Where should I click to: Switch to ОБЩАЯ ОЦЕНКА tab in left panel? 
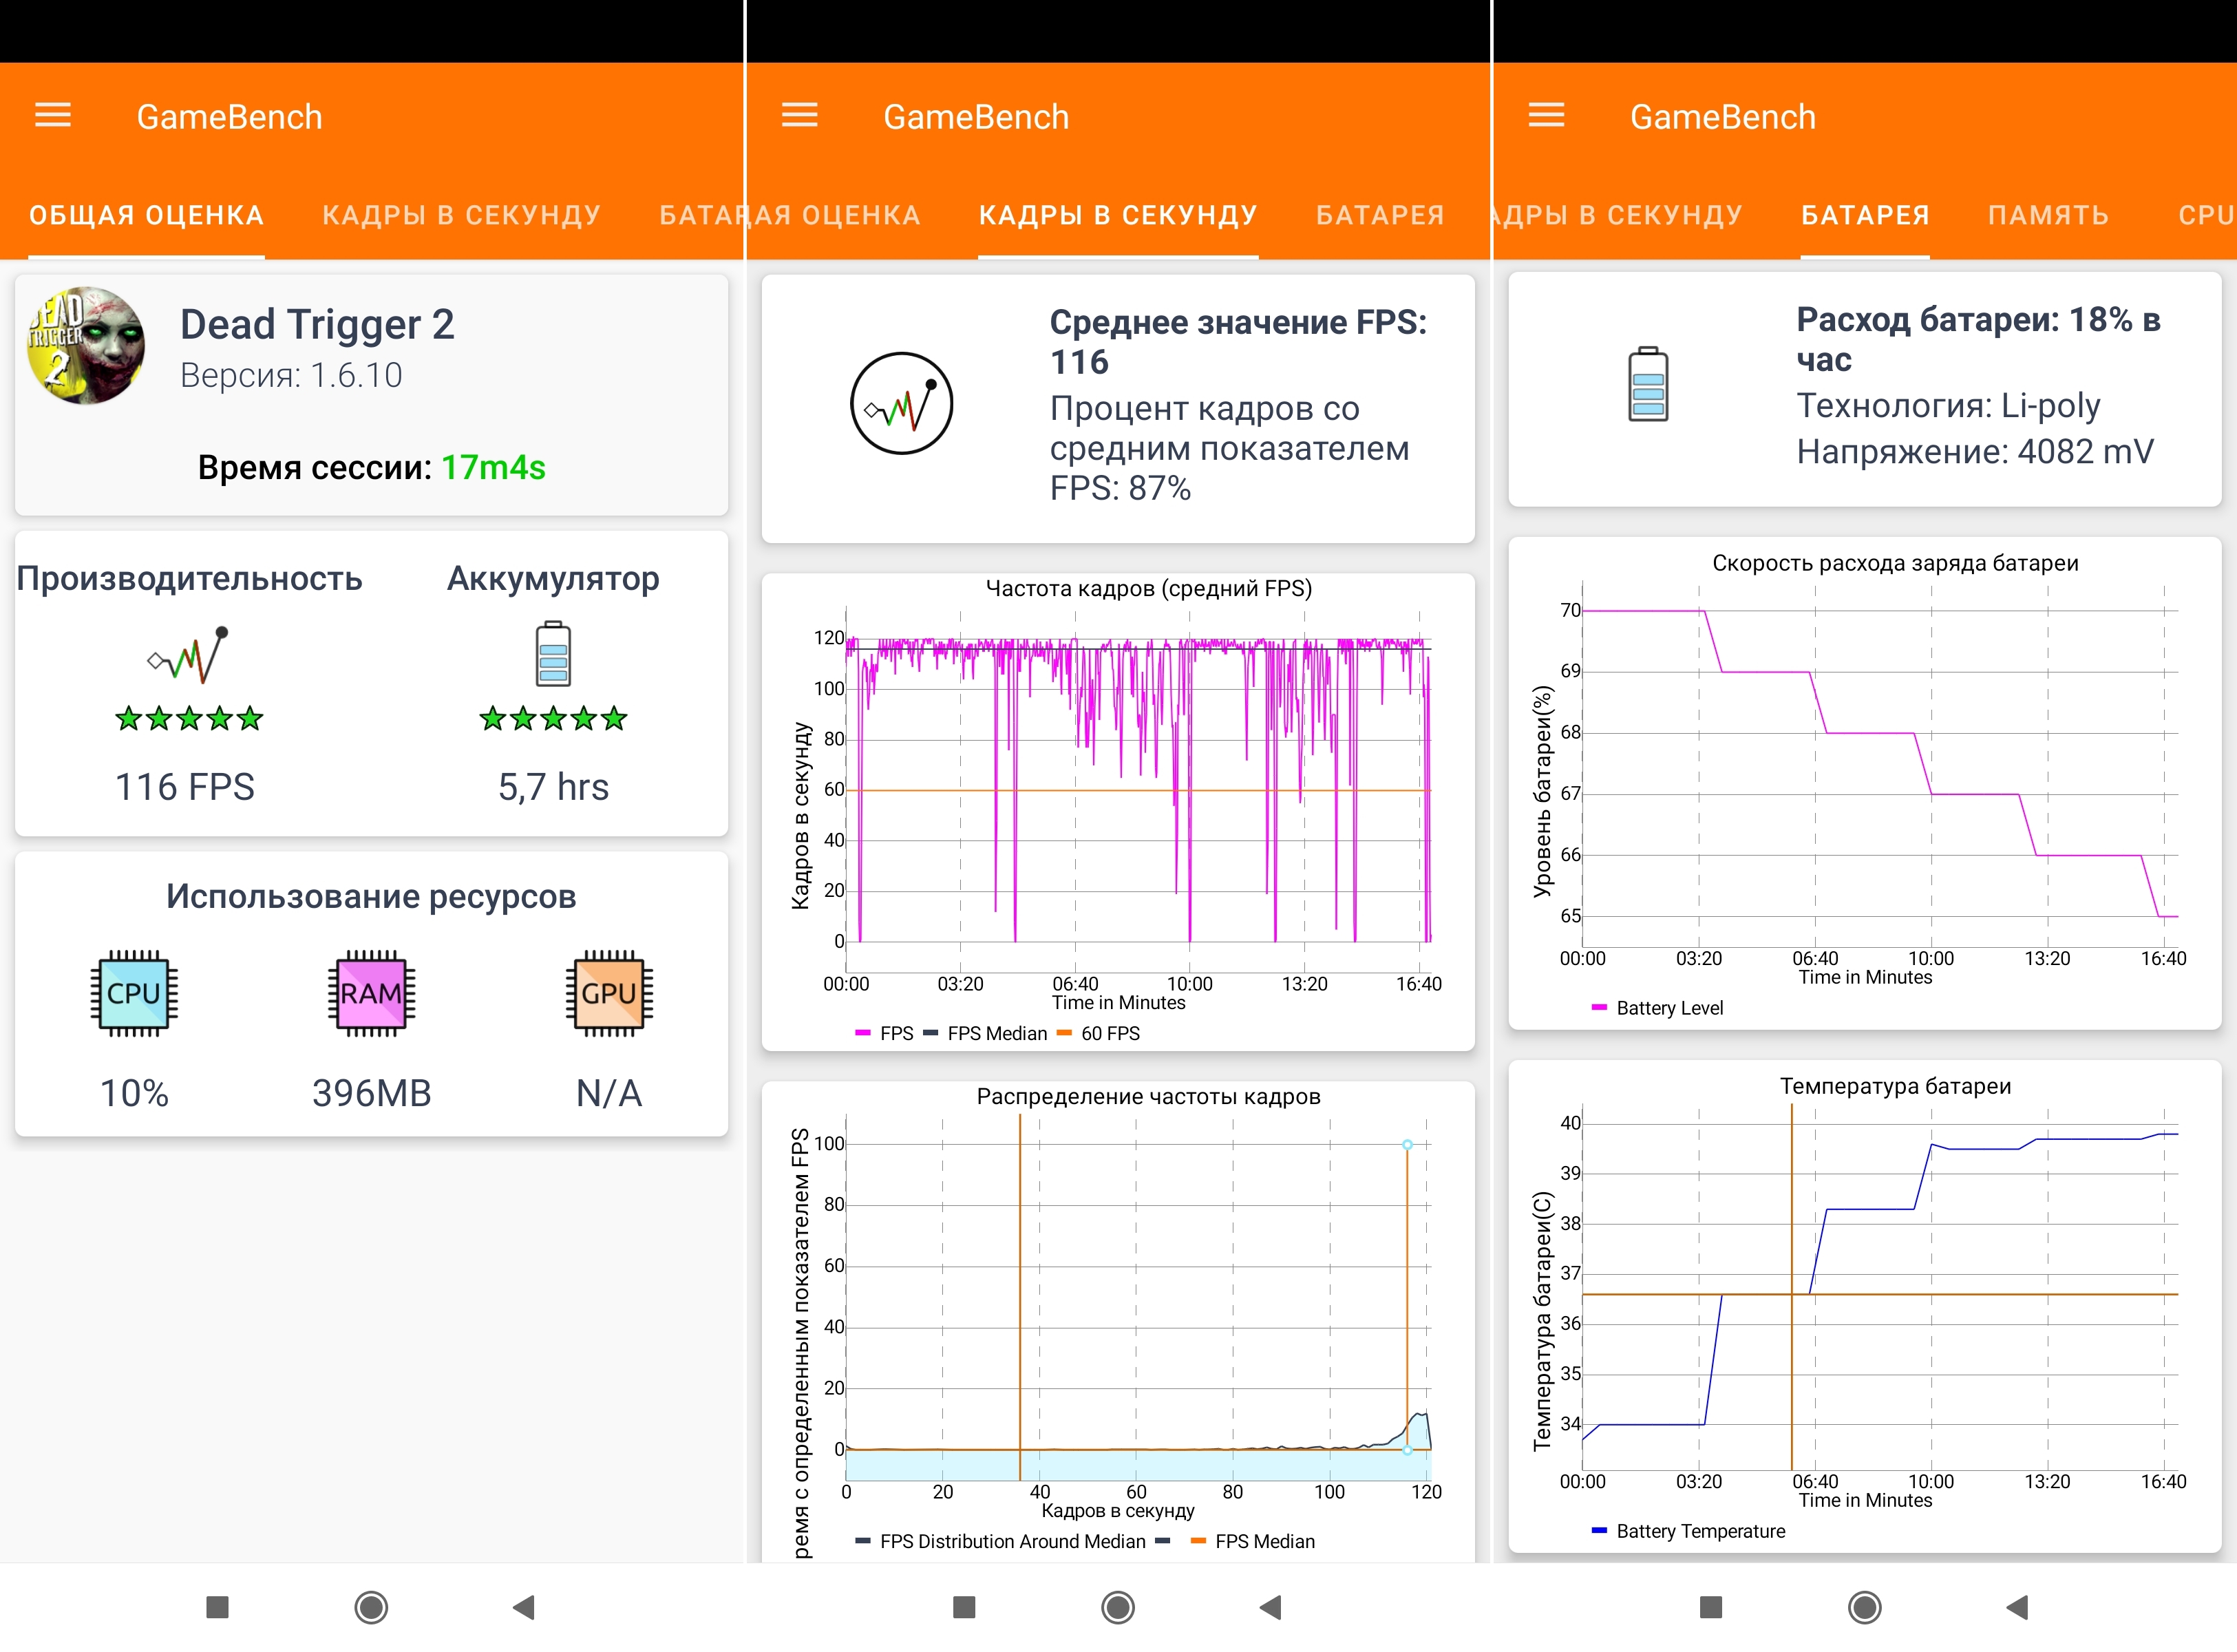[x=146, y=215]
